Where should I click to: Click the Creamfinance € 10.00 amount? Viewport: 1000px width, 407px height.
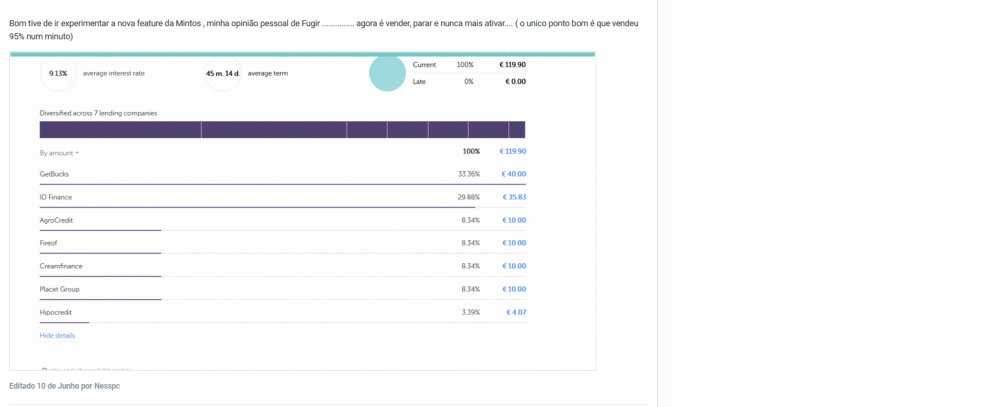(512, 266)
